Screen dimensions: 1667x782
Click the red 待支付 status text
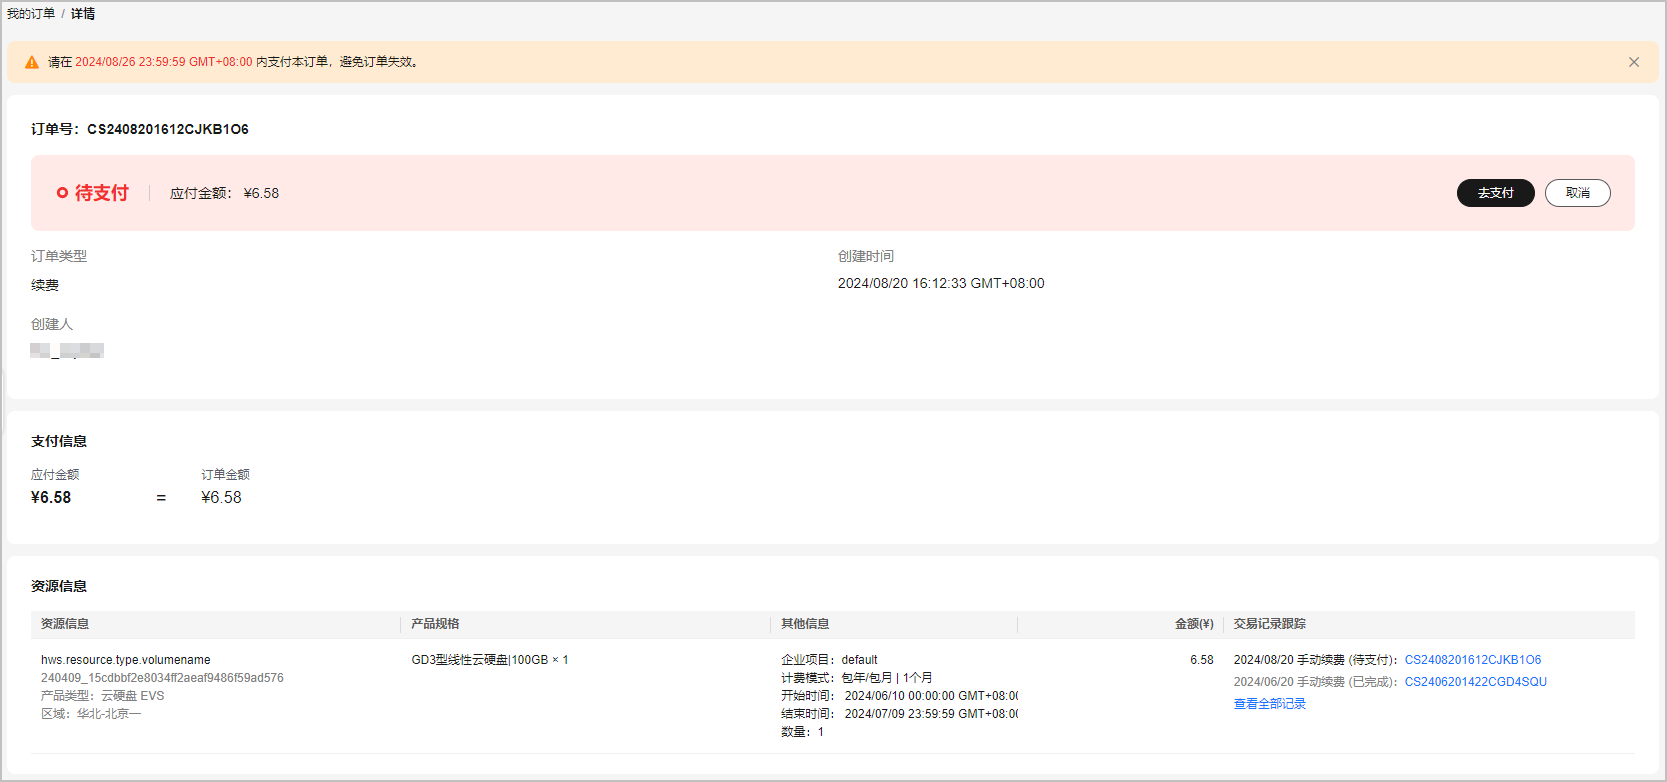tap(102, 193)
